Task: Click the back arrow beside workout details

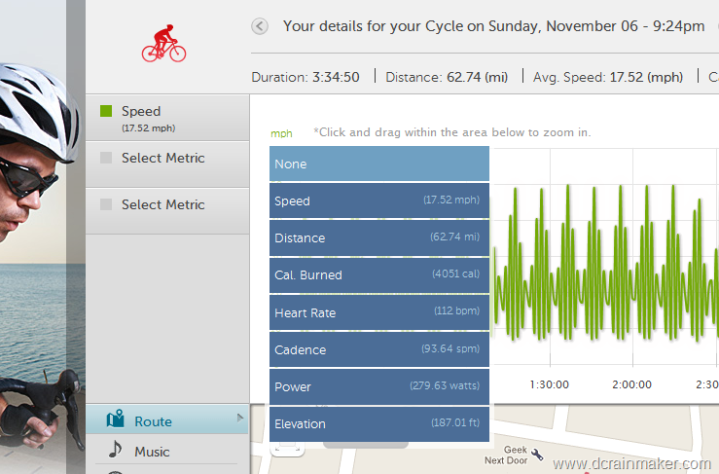Action: pos(260,26)
